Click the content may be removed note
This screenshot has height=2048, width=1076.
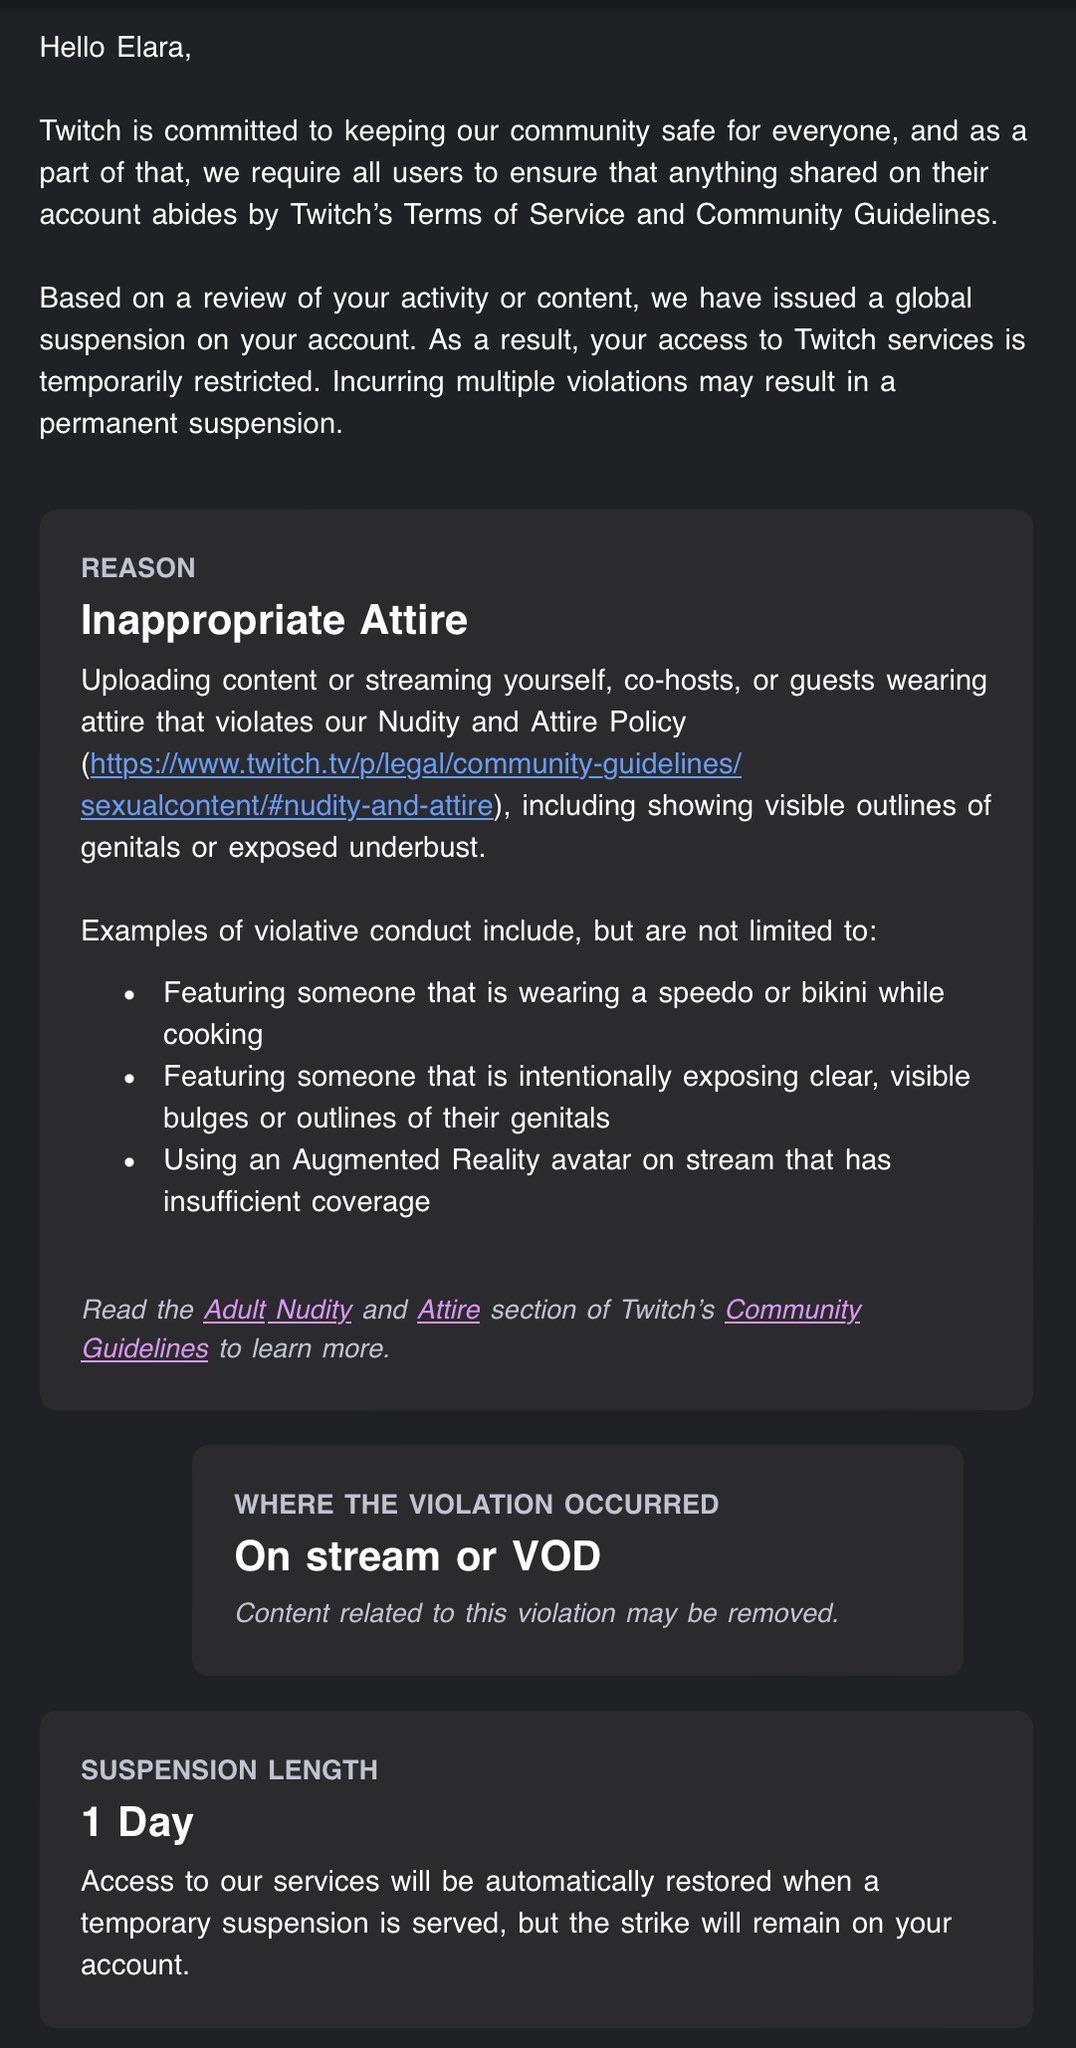(x=536, y=1613)
